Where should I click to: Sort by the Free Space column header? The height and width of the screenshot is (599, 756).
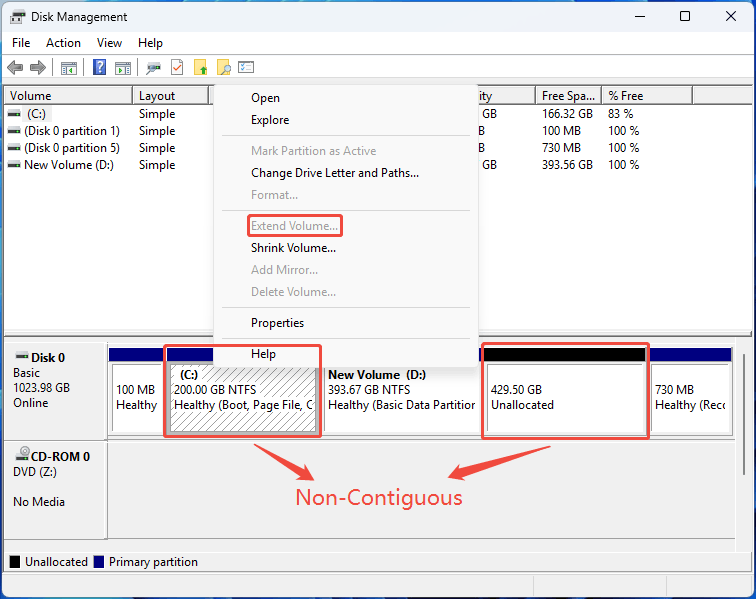point(568,95)
